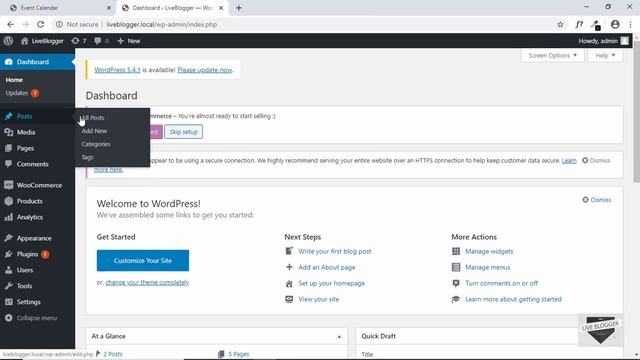Open the Plugins menu
Viewport: 640px width, 360px height.
[x=37, y=254]
